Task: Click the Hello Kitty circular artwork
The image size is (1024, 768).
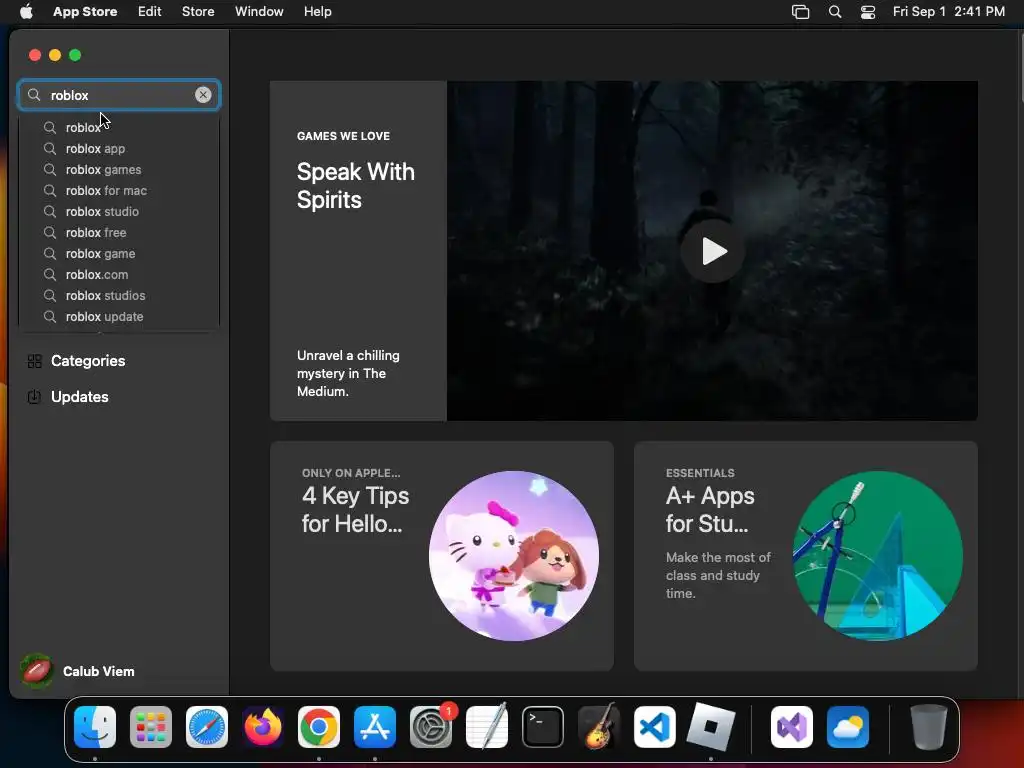Action: (514, 556)
